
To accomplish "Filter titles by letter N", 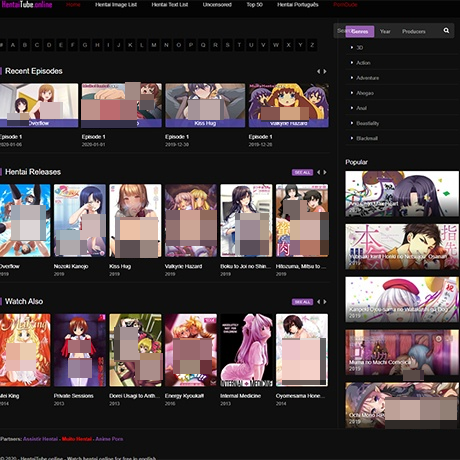I will pyautogui.click(x=166, y=45).
